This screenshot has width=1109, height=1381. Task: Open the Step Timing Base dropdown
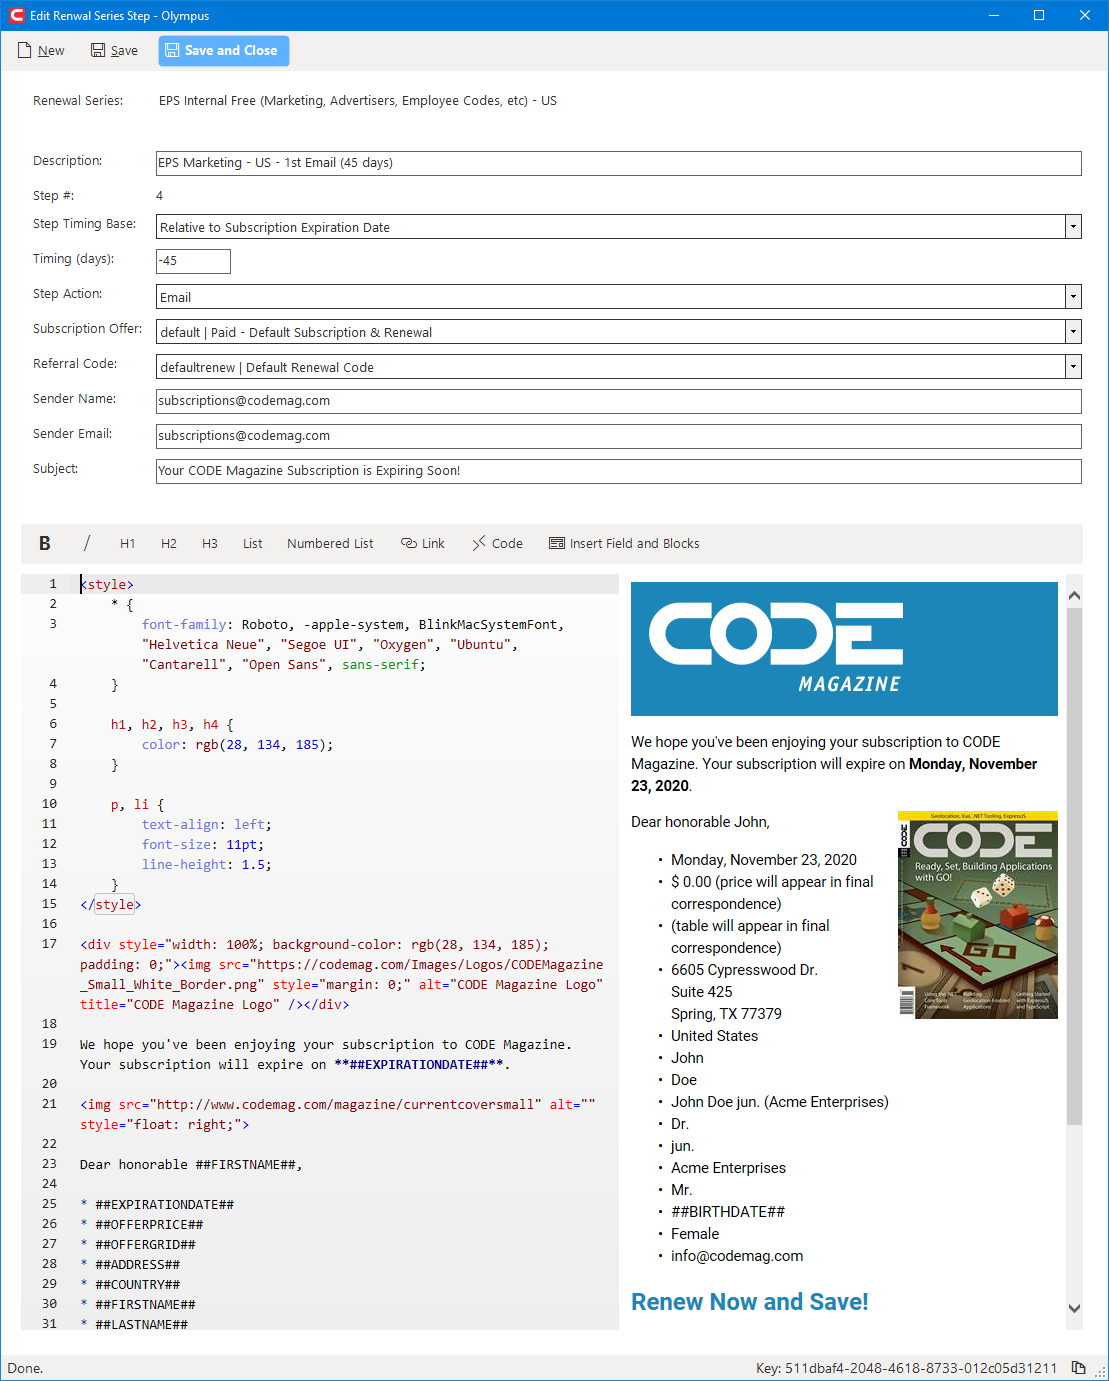pos(1073,227)
